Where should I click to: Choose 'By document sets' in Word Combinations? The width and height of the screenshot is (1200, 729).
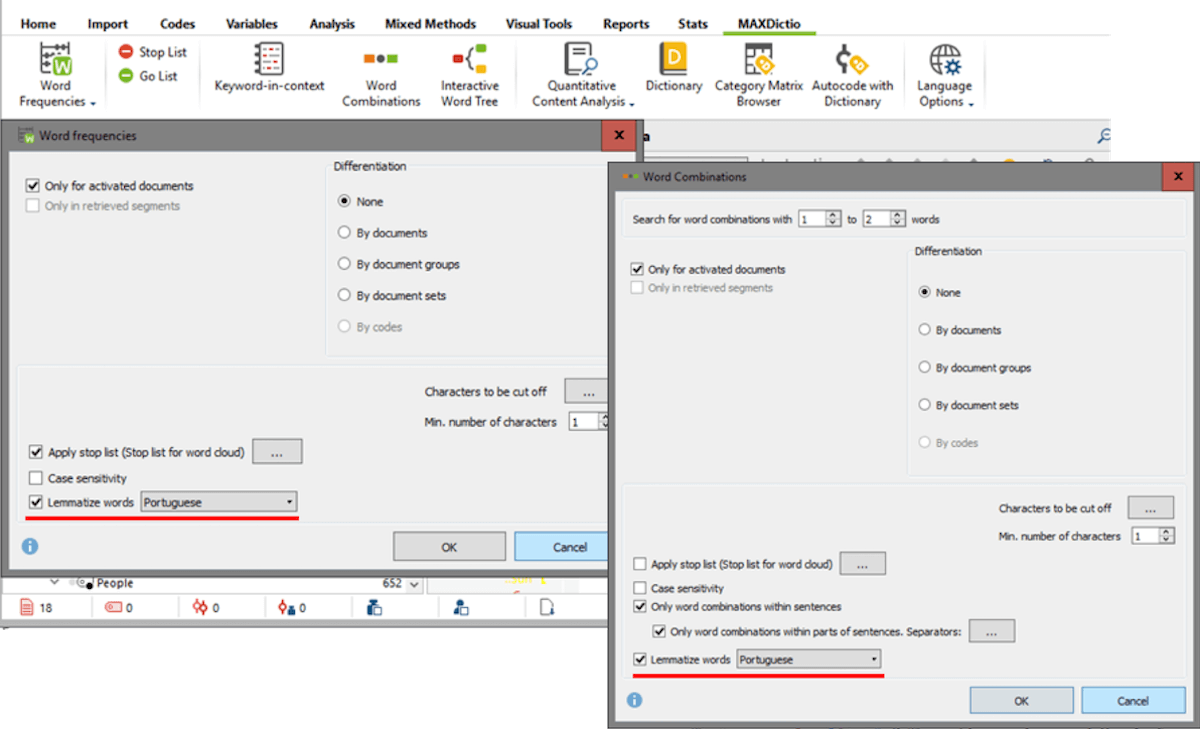925,405
